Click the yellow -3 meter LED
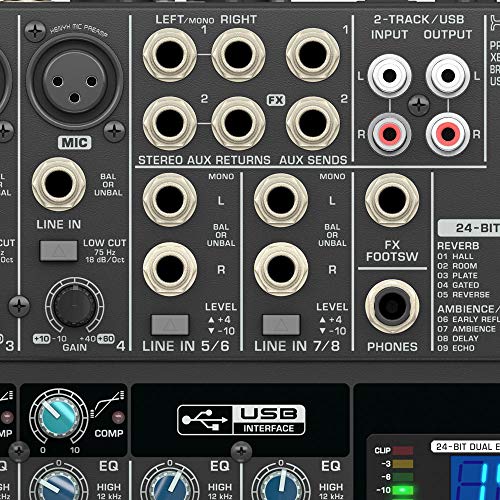 click(403, 464)
